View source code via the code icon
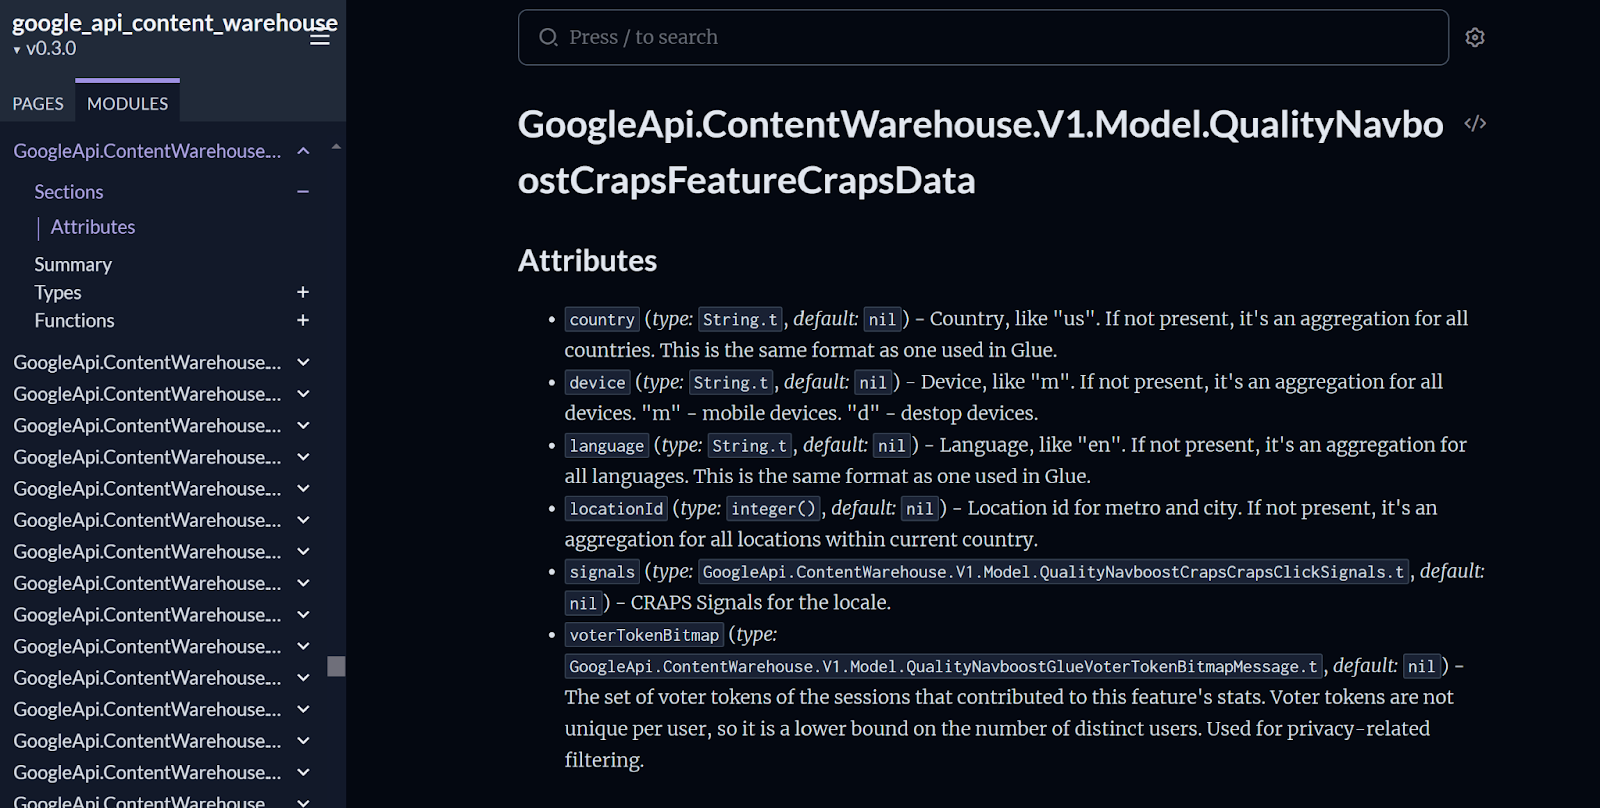1600x808 pixels. 1475,124
